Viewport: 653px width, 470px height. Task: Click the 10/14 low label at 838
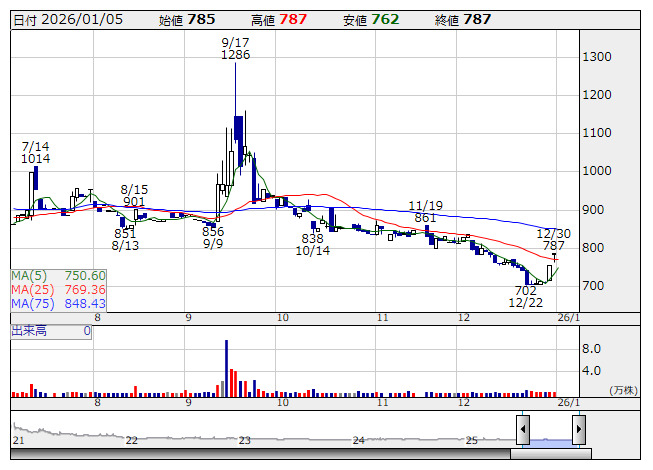click(312, 245)
